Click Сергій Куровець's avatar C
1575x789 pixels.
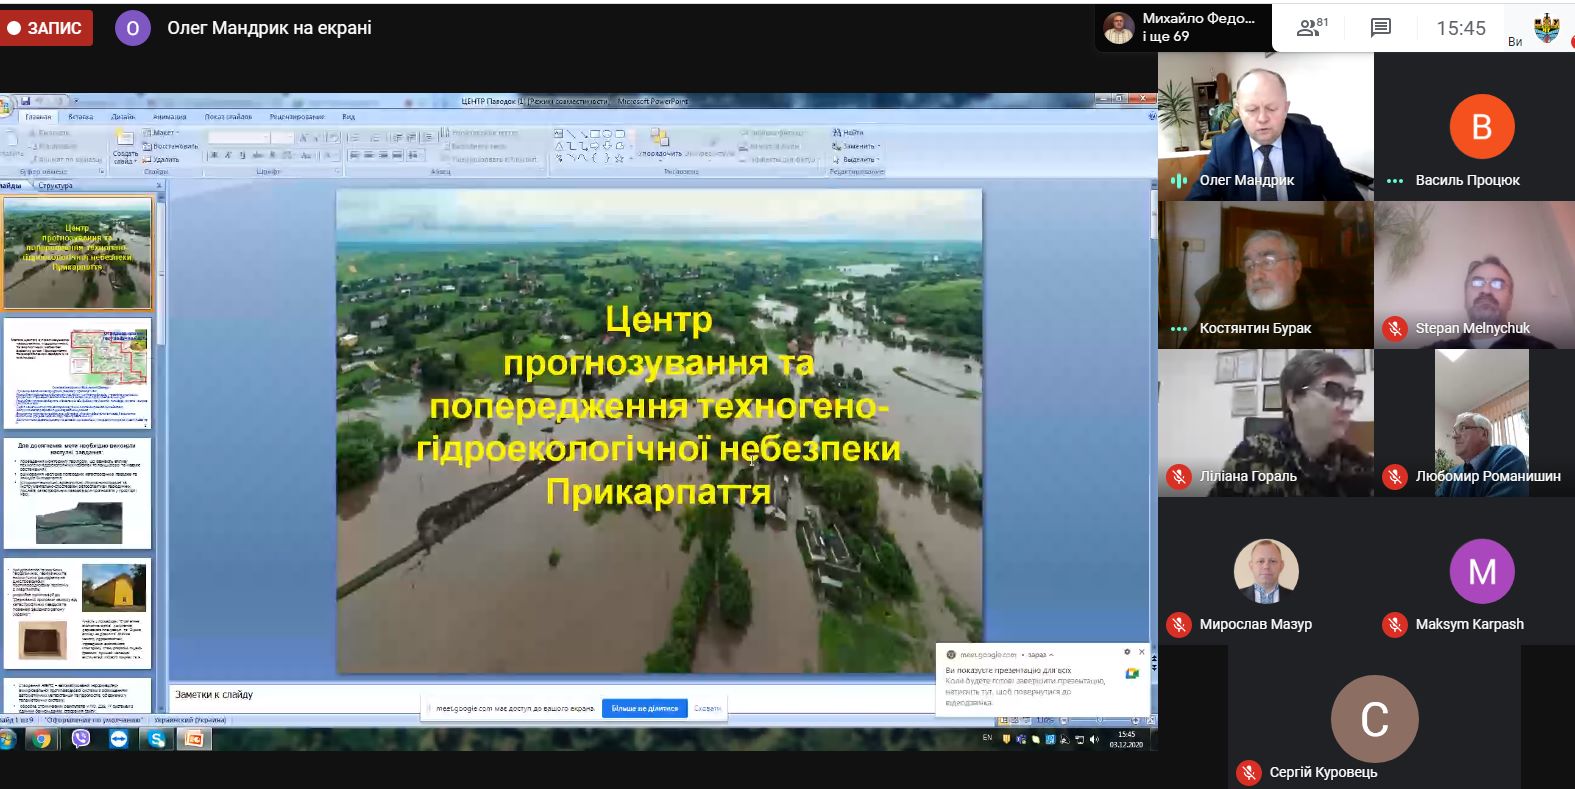click(1374, 719)
